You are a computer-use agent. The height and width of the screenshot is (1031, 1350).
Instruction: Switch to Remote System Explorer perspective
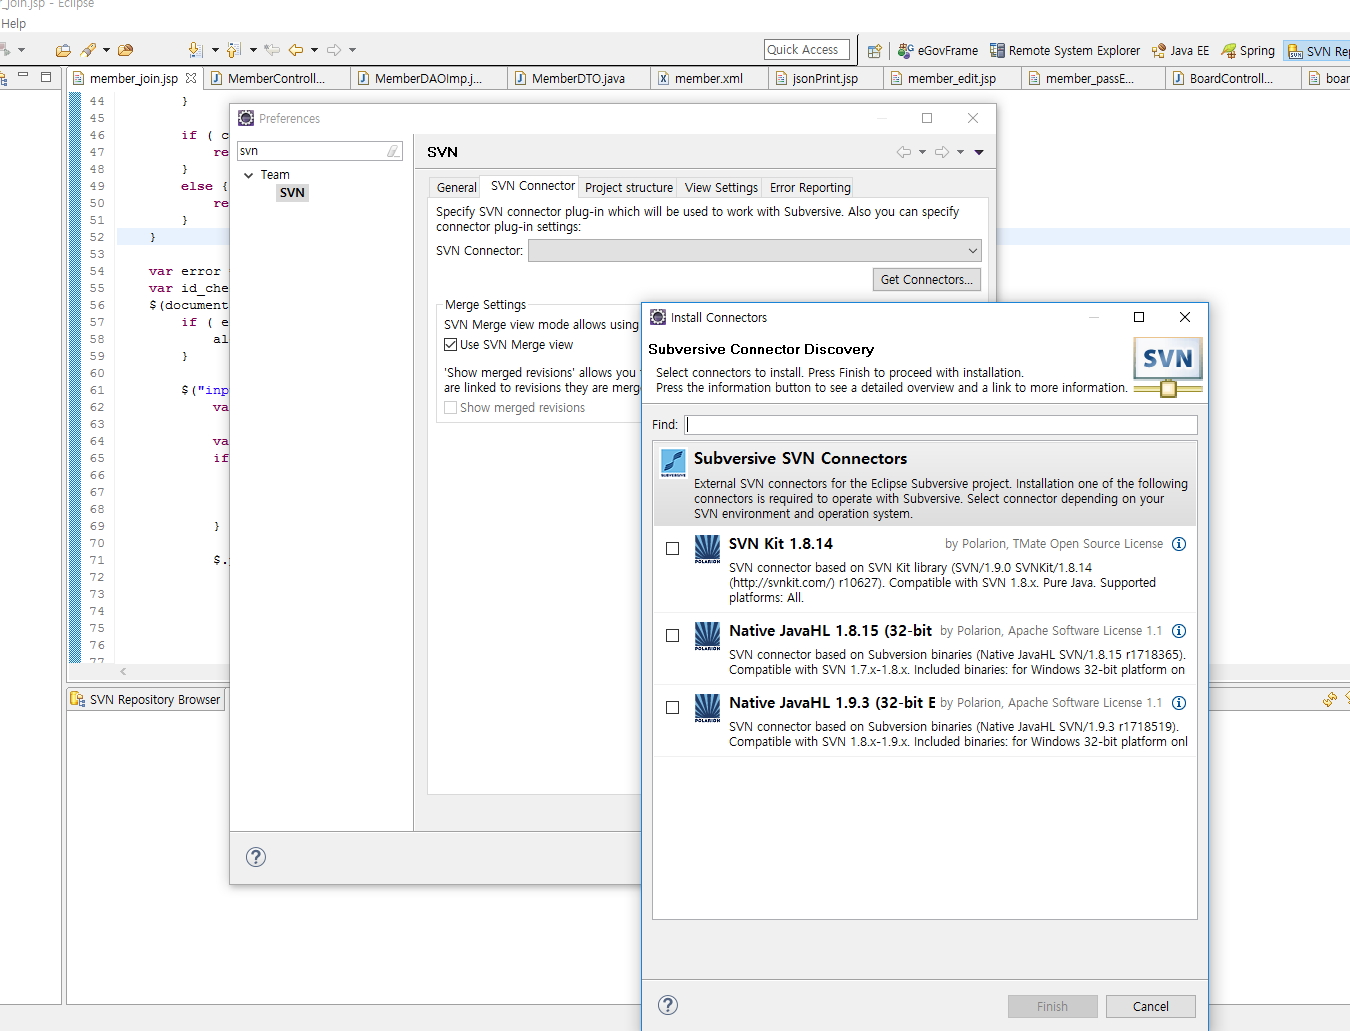tap(1065, 50)
